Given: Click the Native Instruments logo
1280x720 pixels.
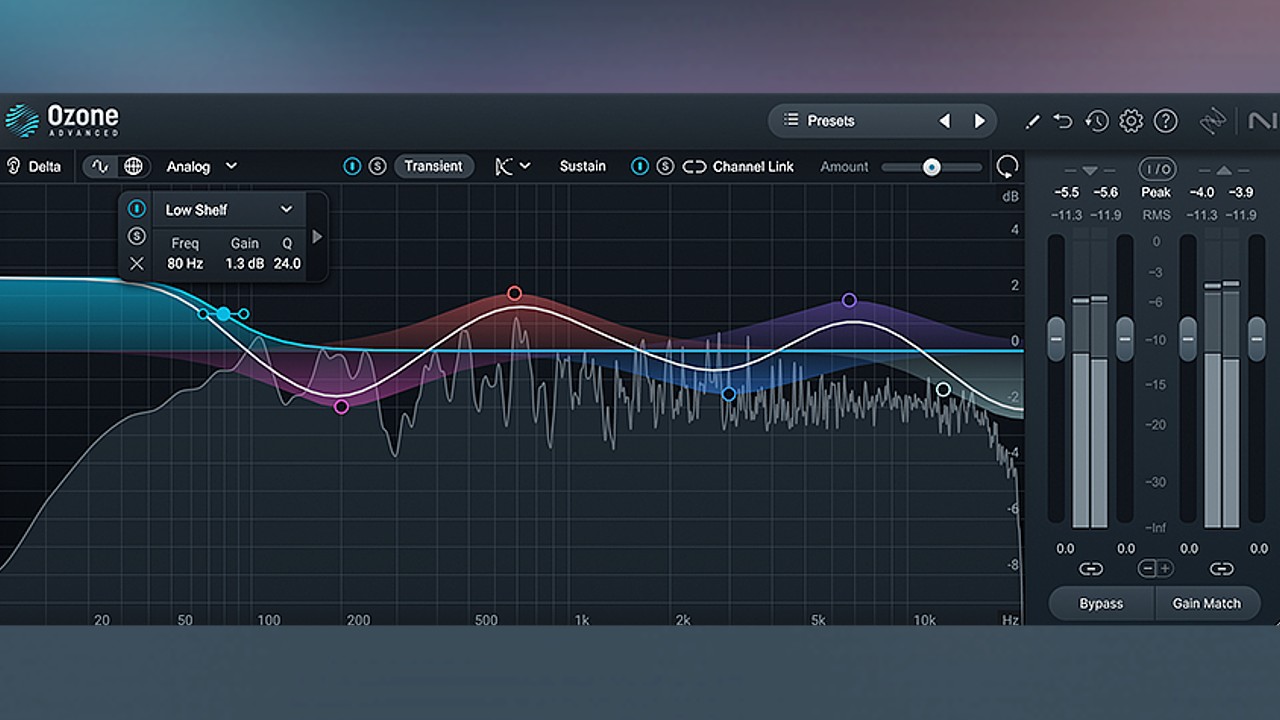Looking at the screenshot, I should pos(1262,121).
